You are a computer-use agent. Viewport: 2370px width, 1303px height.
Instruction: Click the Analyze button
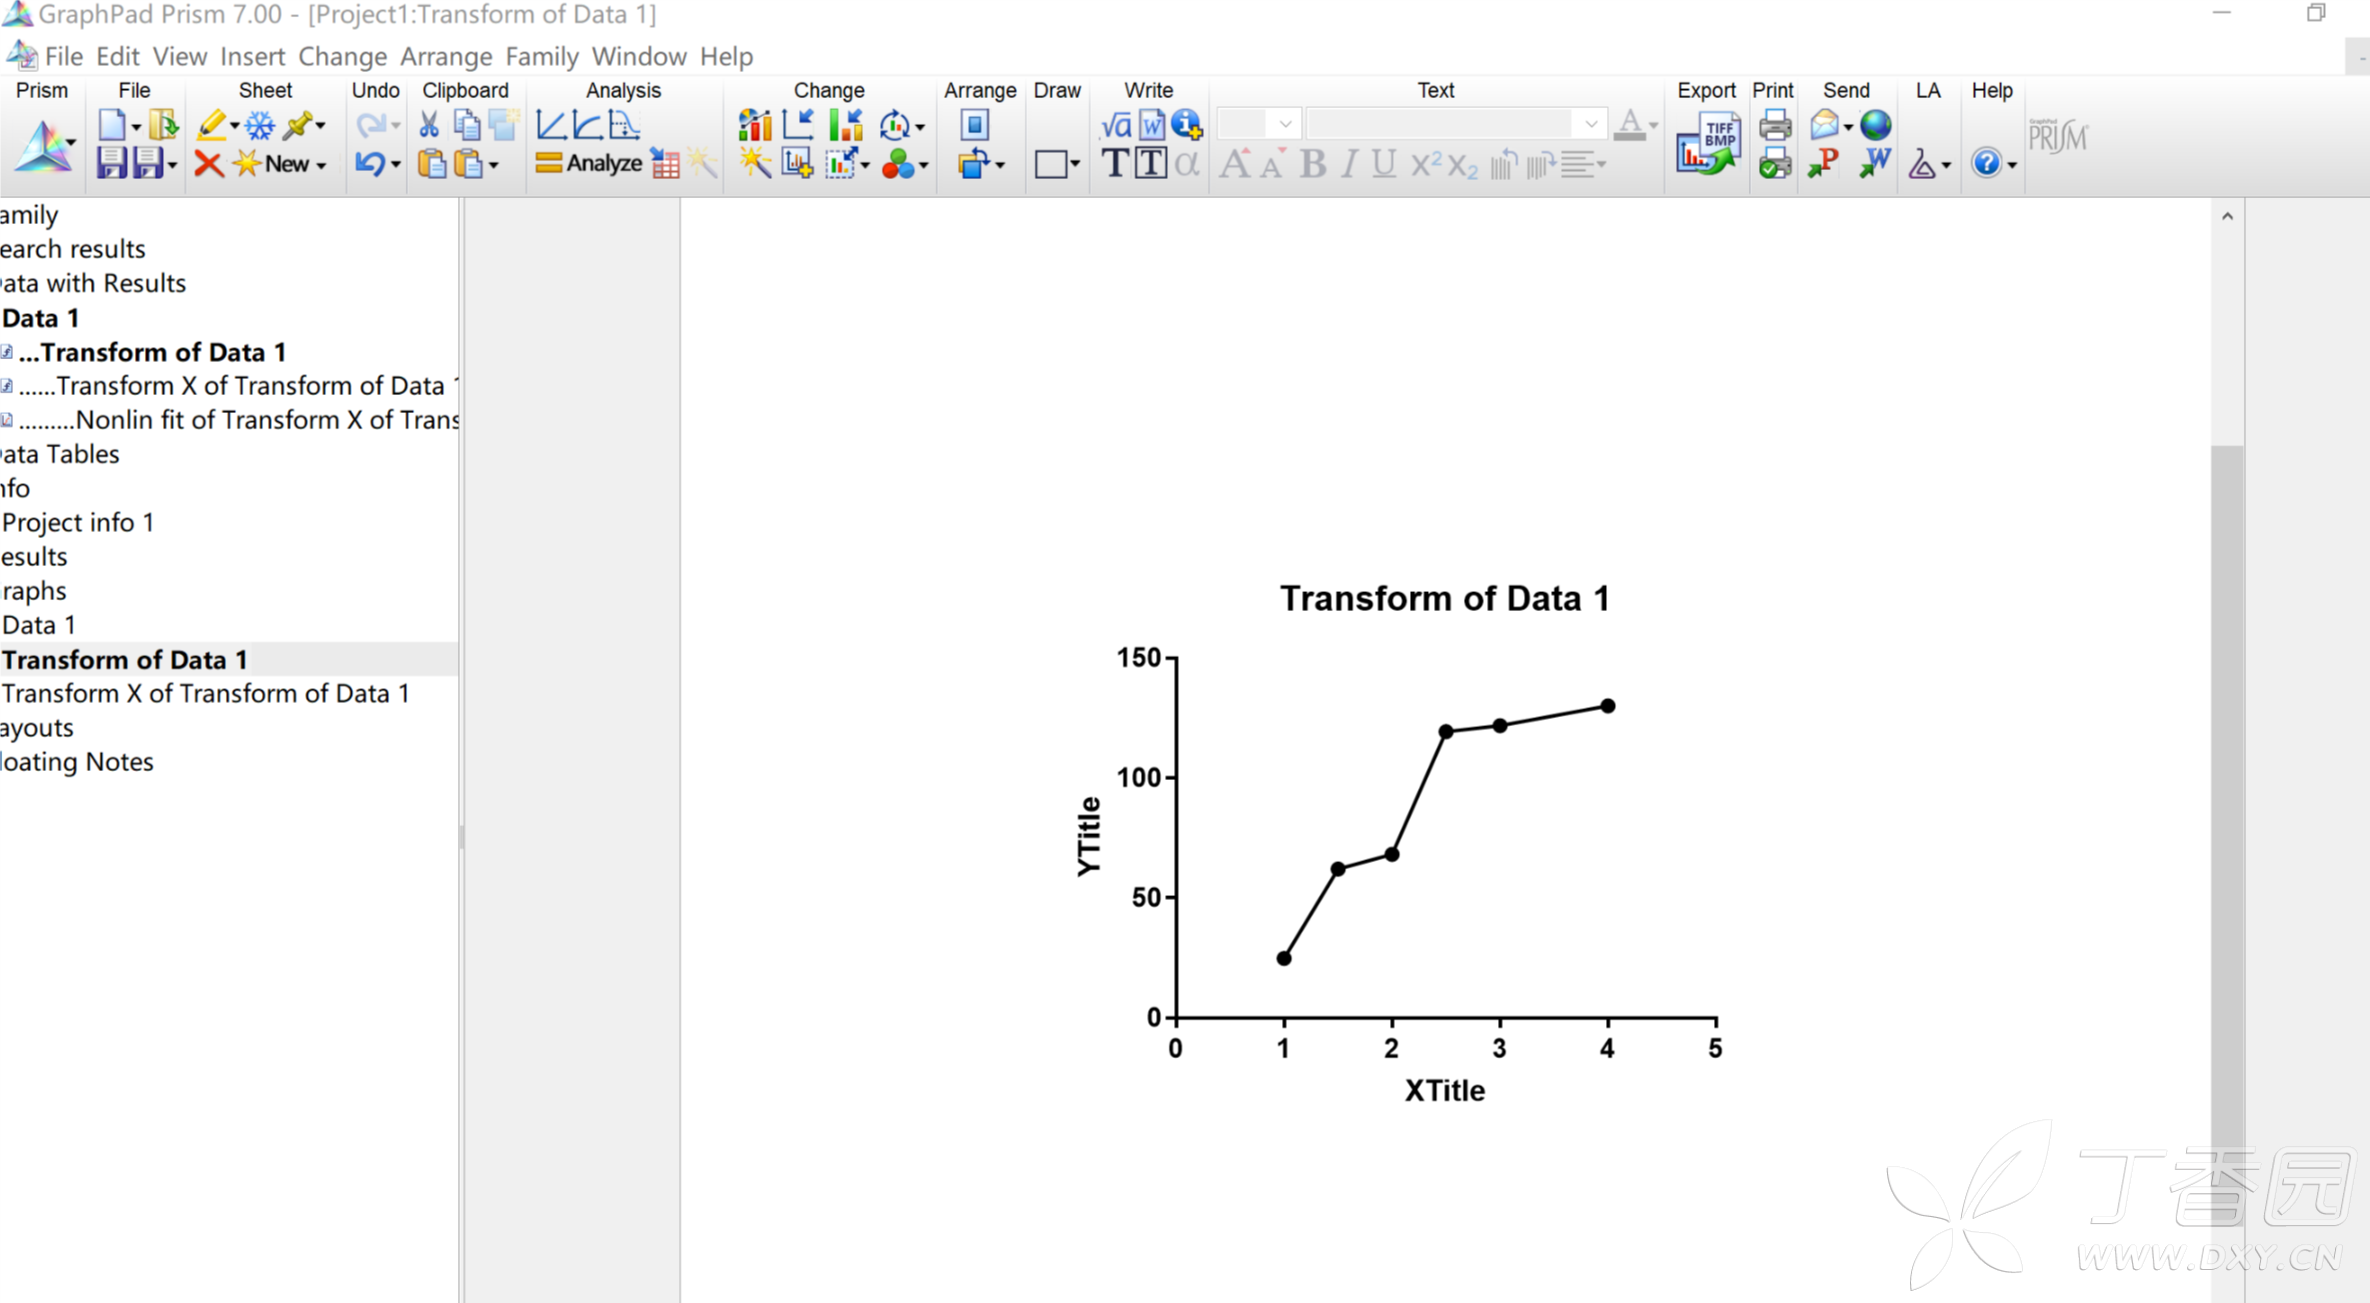click(x=589, y=163)
